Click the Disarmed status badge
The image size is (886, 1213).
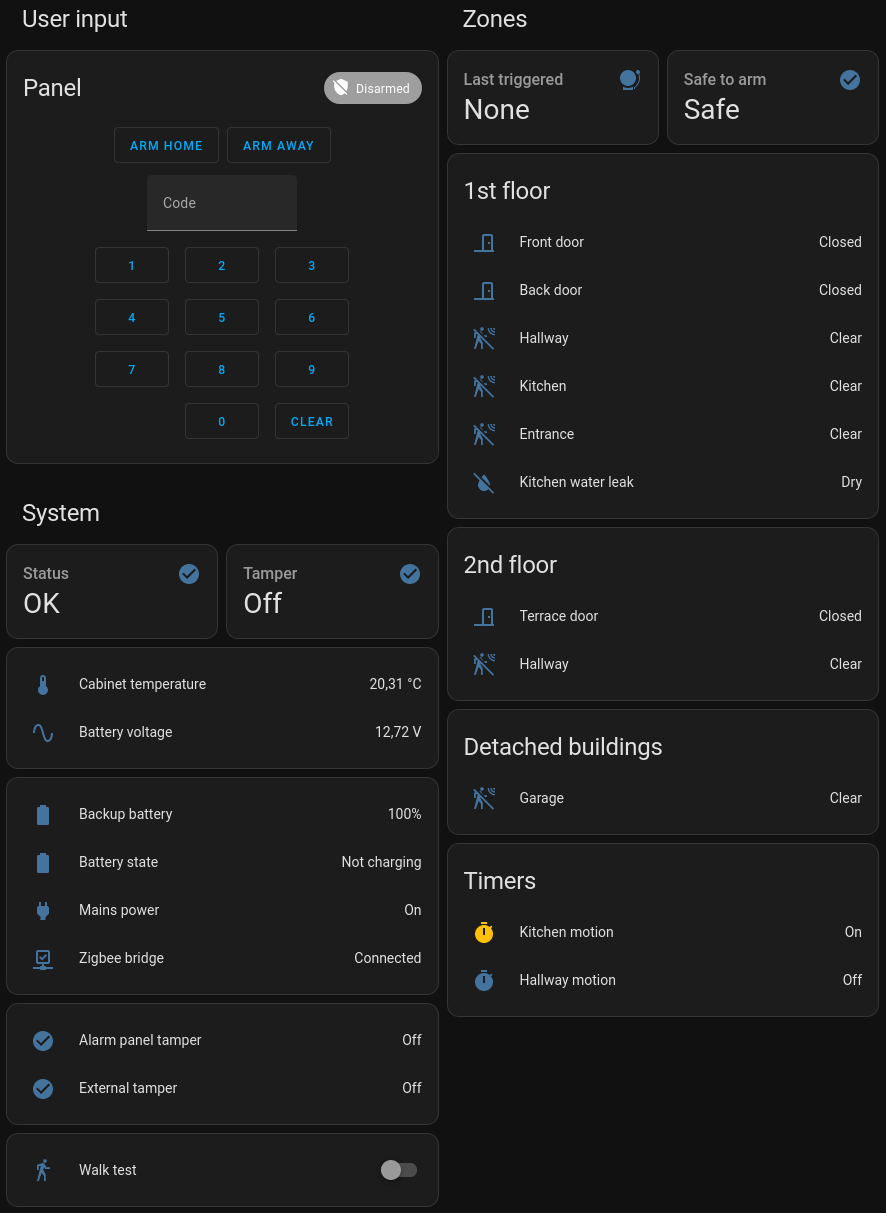[x=373, y=88]
